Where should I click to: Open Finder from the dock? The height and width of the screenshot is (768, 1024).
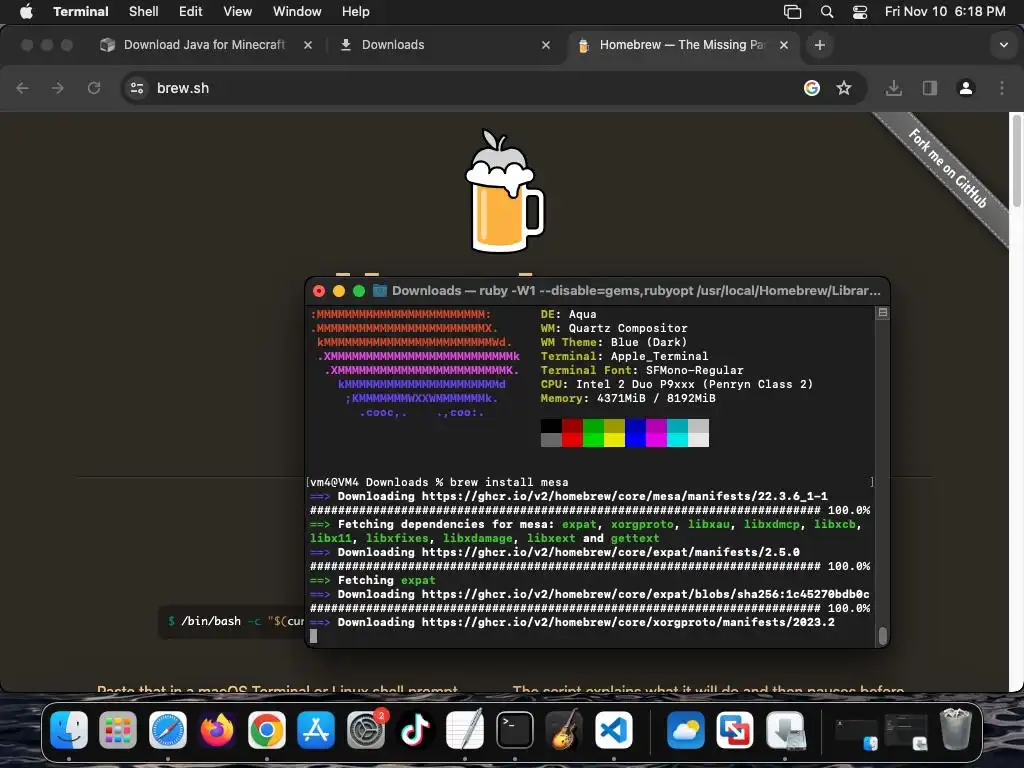coord(69,729)
